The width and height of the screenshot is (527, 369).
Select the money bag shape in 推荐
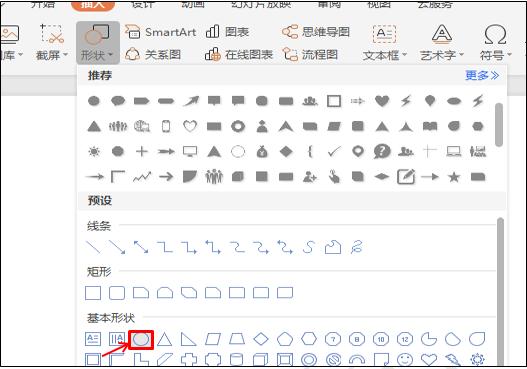click(x=262, y=152)
